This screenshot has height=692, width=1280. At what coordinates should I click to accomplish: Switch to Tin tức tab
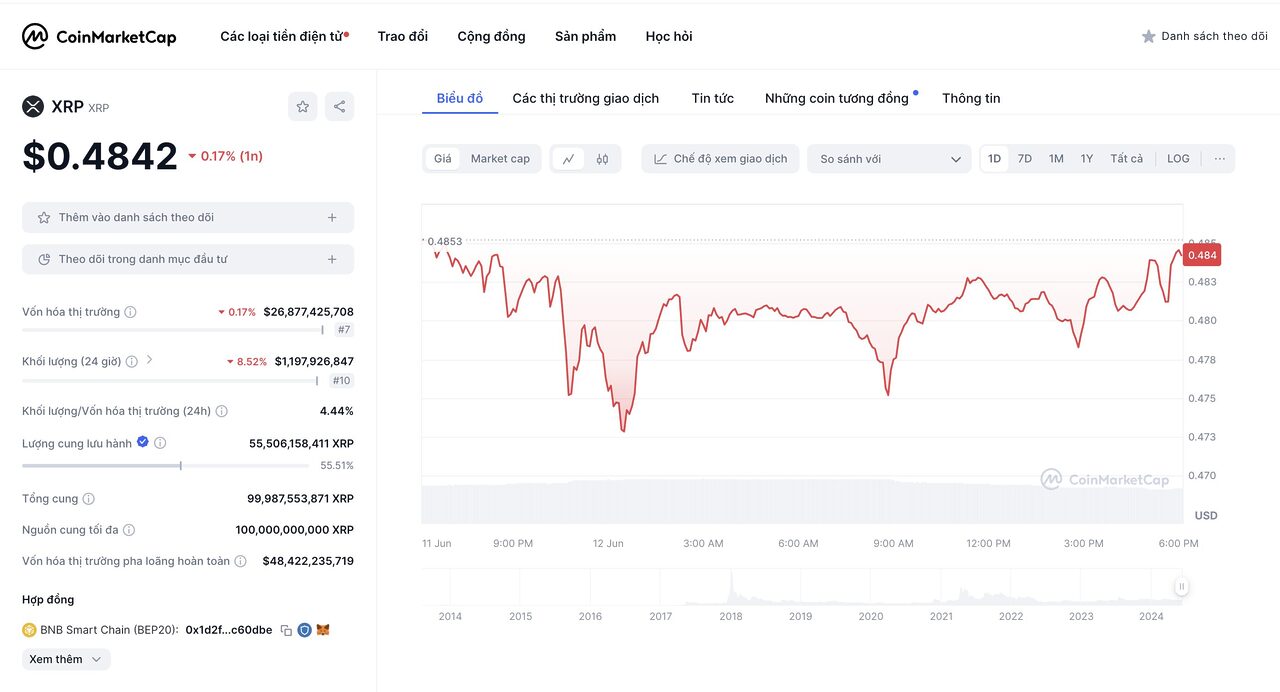click(x=713, y=98)
